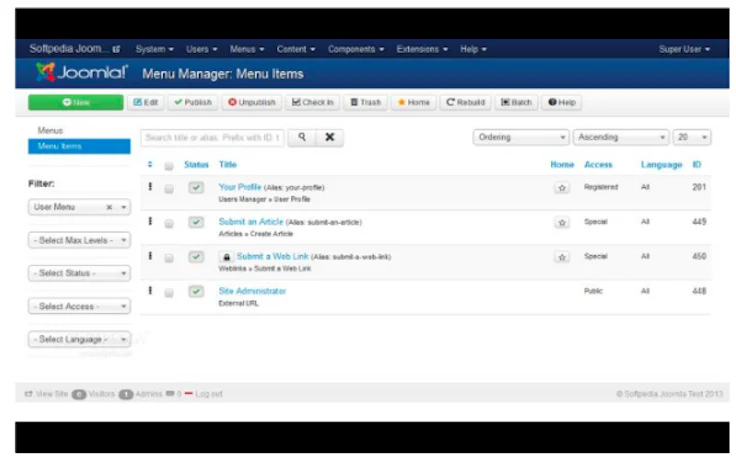The image size is (736, 462).
Task: Open site preview icon beside Softpedia Joom
Action: tap(116, 49)
